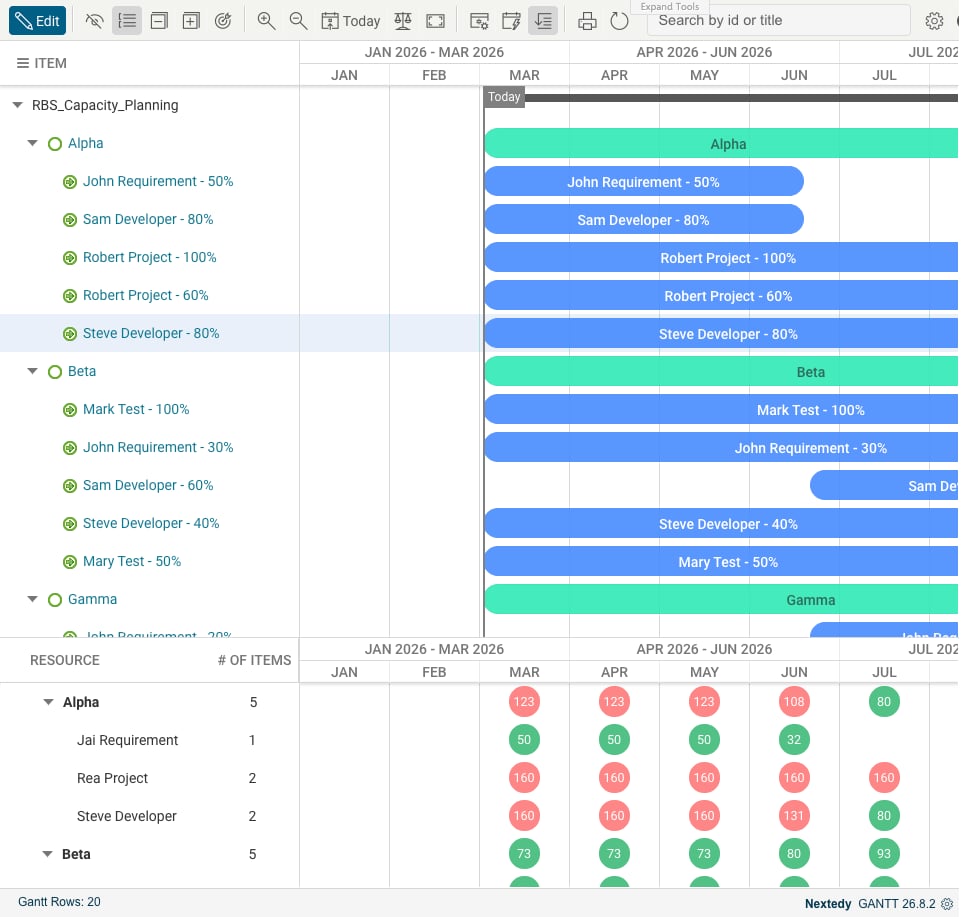Click the balance scales icon

tap(403, 21)
